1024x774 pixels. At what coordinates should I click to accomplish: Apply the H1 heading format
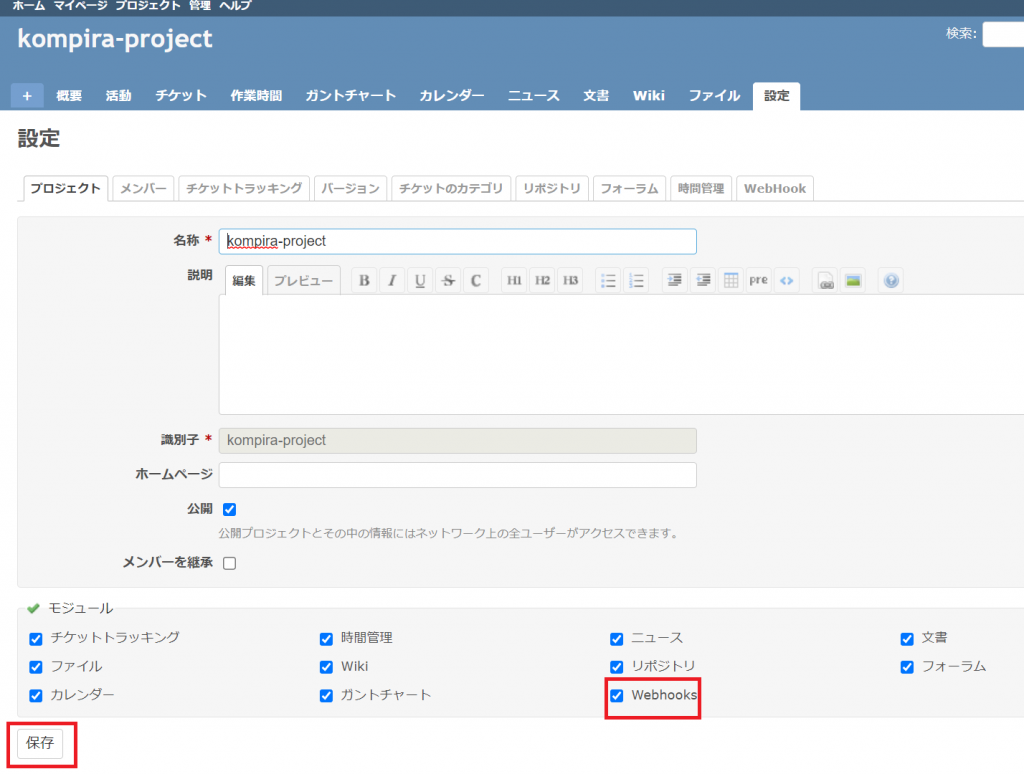[x=514, y=280]
